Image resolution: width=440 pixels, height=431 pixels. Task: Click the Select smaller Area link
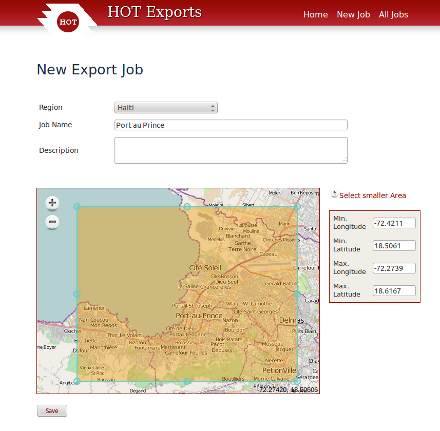tap(373, 195)
